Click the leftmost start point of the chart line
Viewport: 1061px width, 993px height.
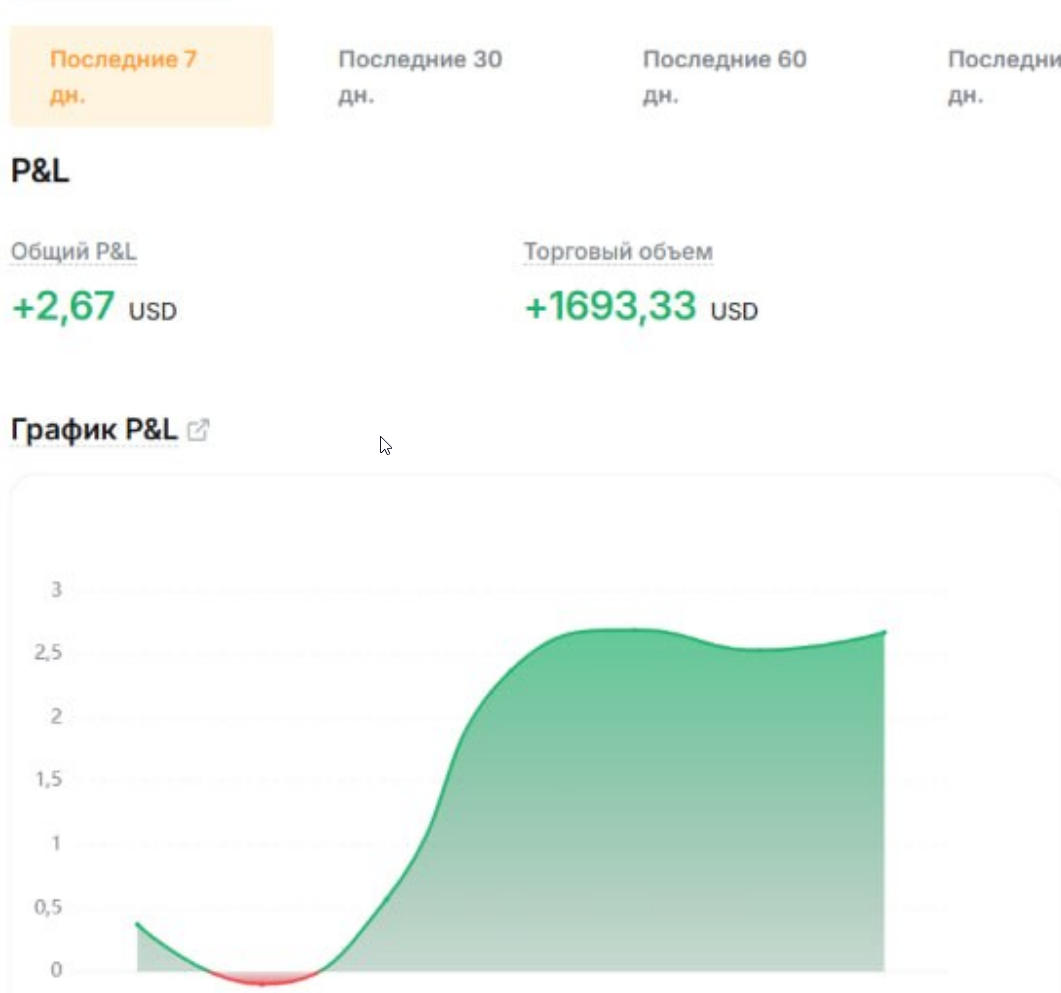tap(138, 924)
